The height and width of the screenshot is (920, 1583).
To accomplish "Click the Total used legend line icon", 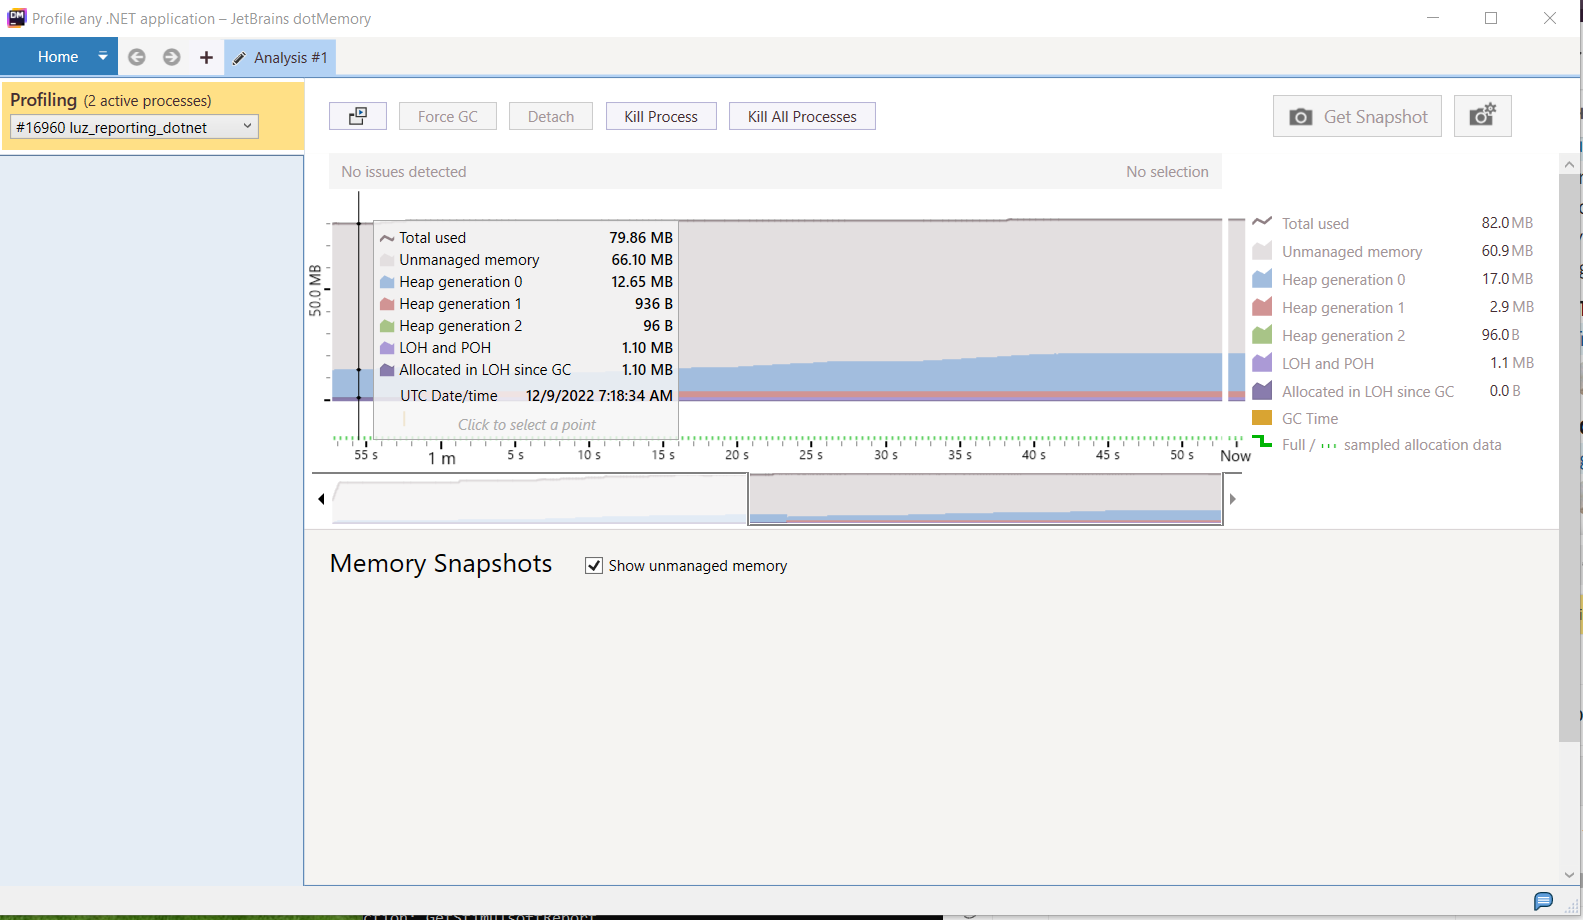I will pyautogui.click(x=1262, y=222).
